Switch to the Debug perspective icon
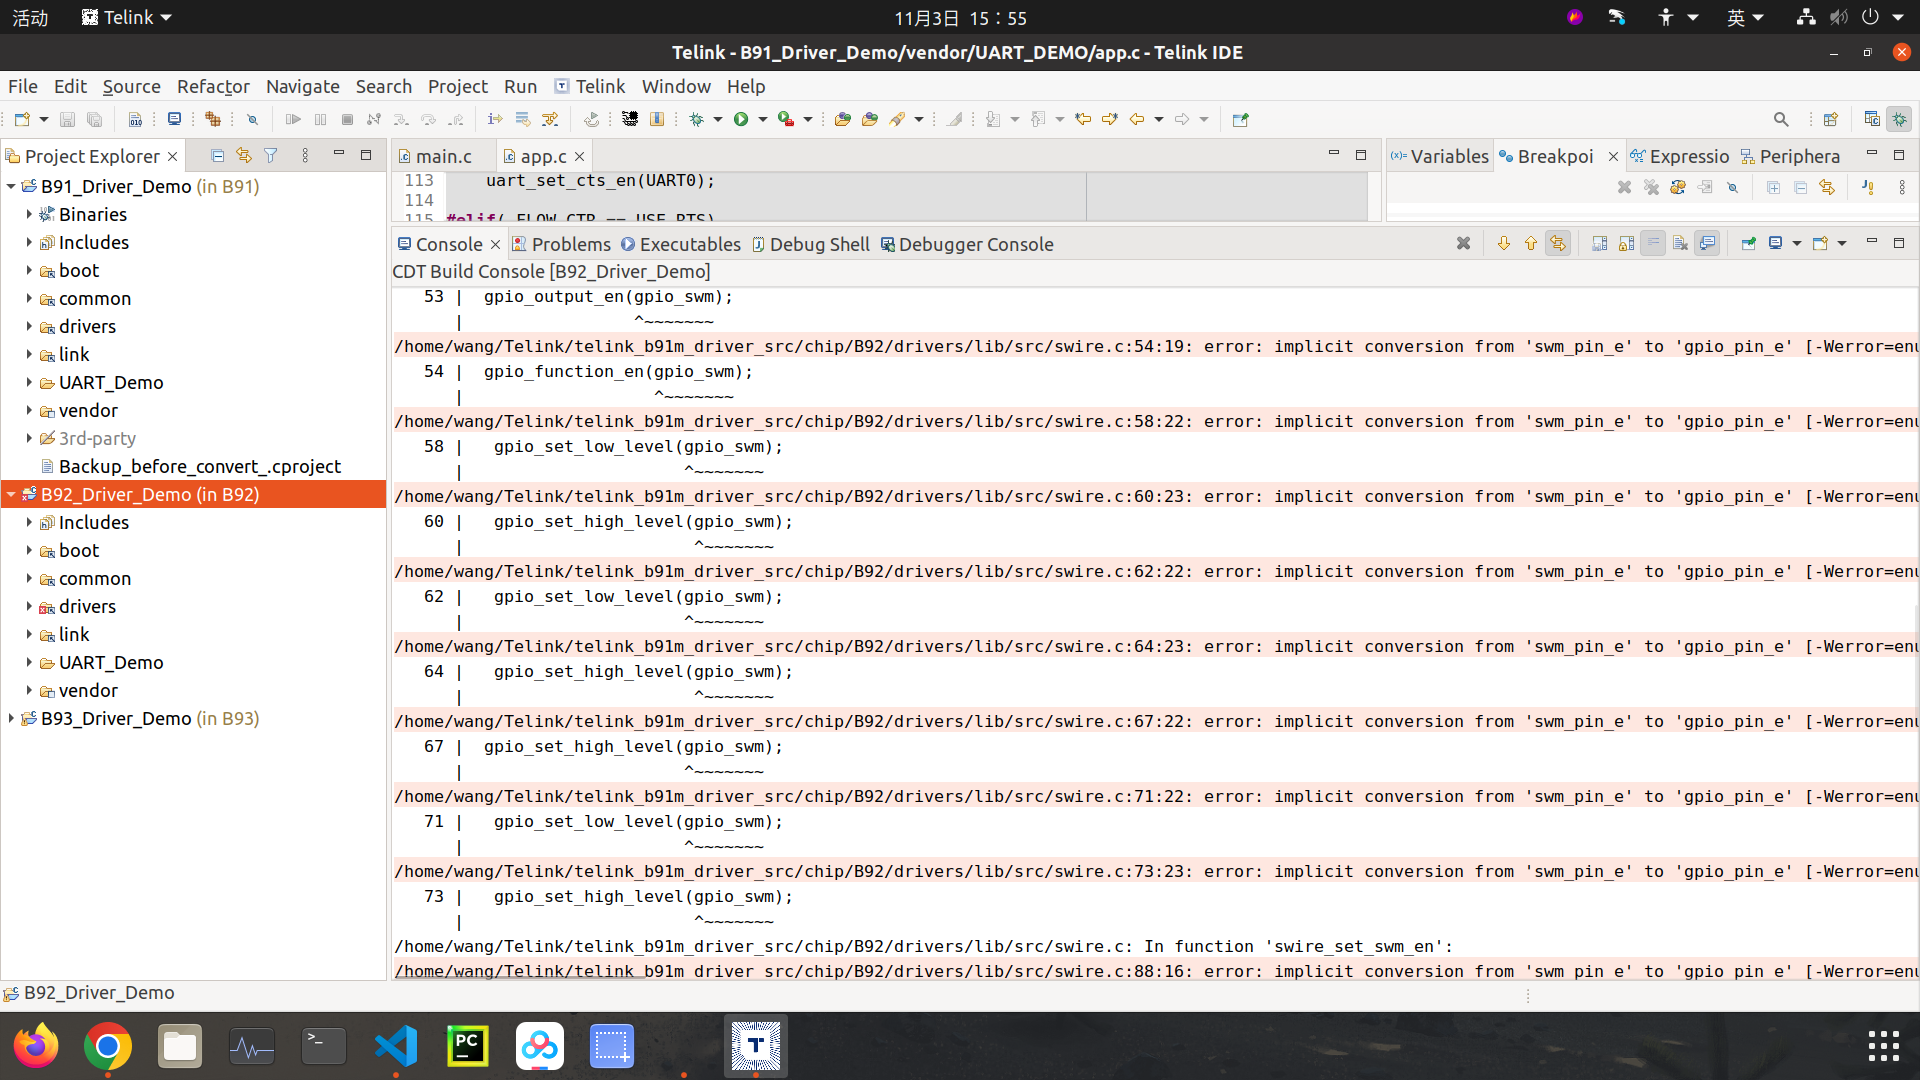This screenshot has width=1920, height=1080. pyautogui.click(x=1899, y=119)
